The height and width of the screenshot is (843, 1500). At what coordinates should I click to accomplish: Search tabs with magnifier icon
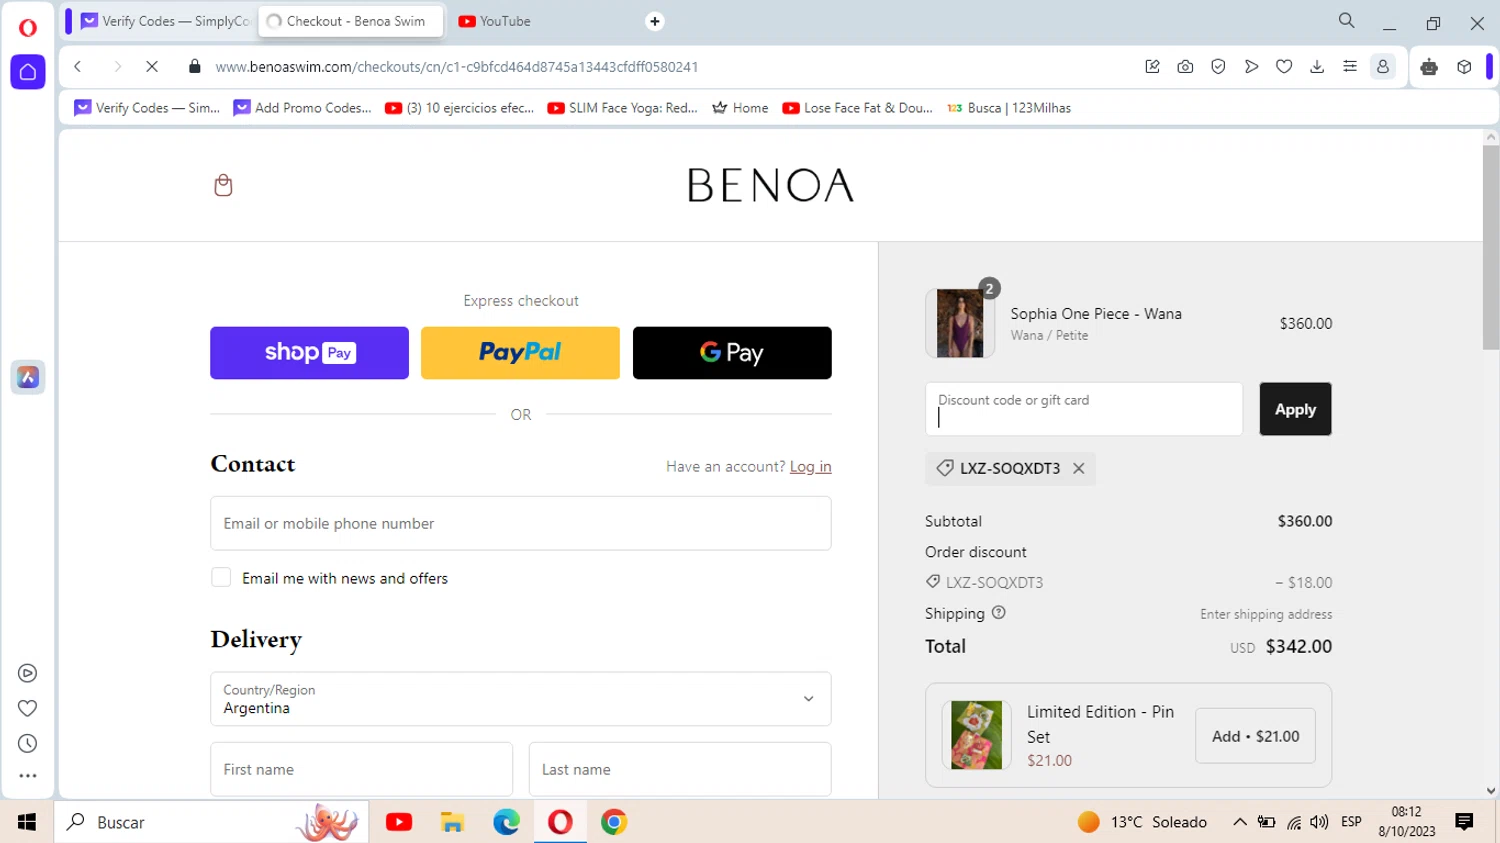[1347, 21]
